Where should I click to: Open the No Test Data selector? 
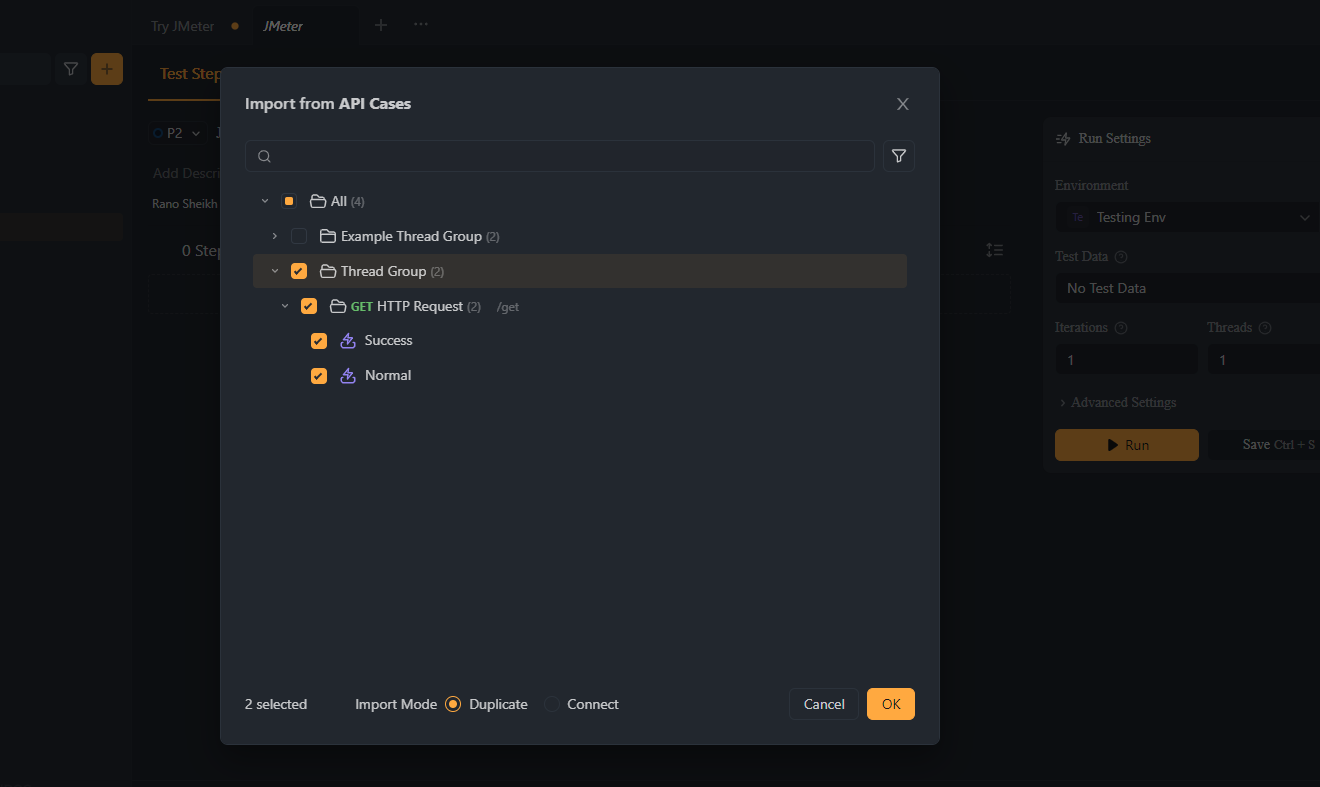[x=1188, y=288]
